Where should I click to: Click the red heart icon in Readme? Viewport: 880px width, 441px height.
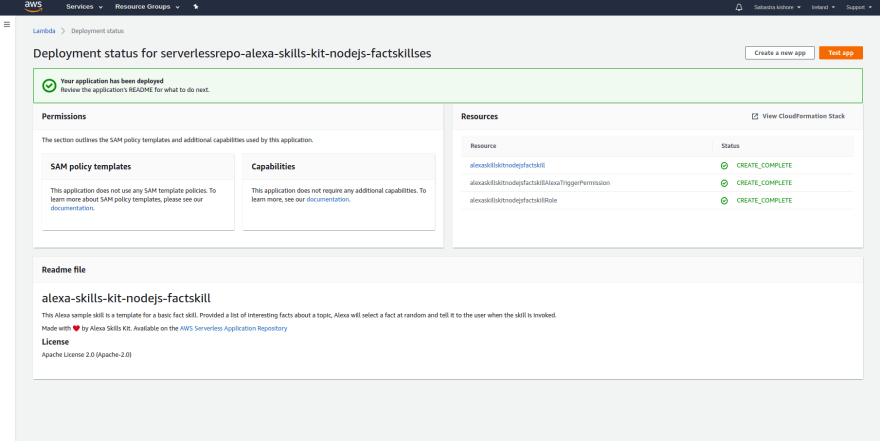click(76, 329)
